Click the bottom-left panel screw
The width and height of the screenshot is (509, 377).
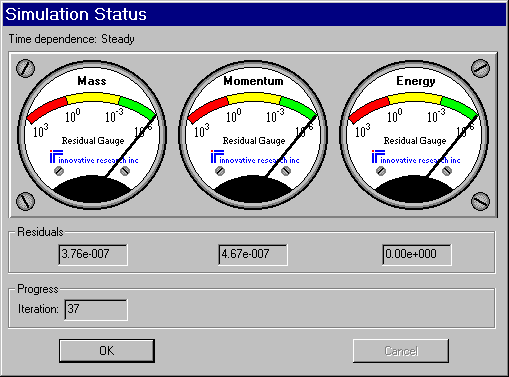pos(25,201)
